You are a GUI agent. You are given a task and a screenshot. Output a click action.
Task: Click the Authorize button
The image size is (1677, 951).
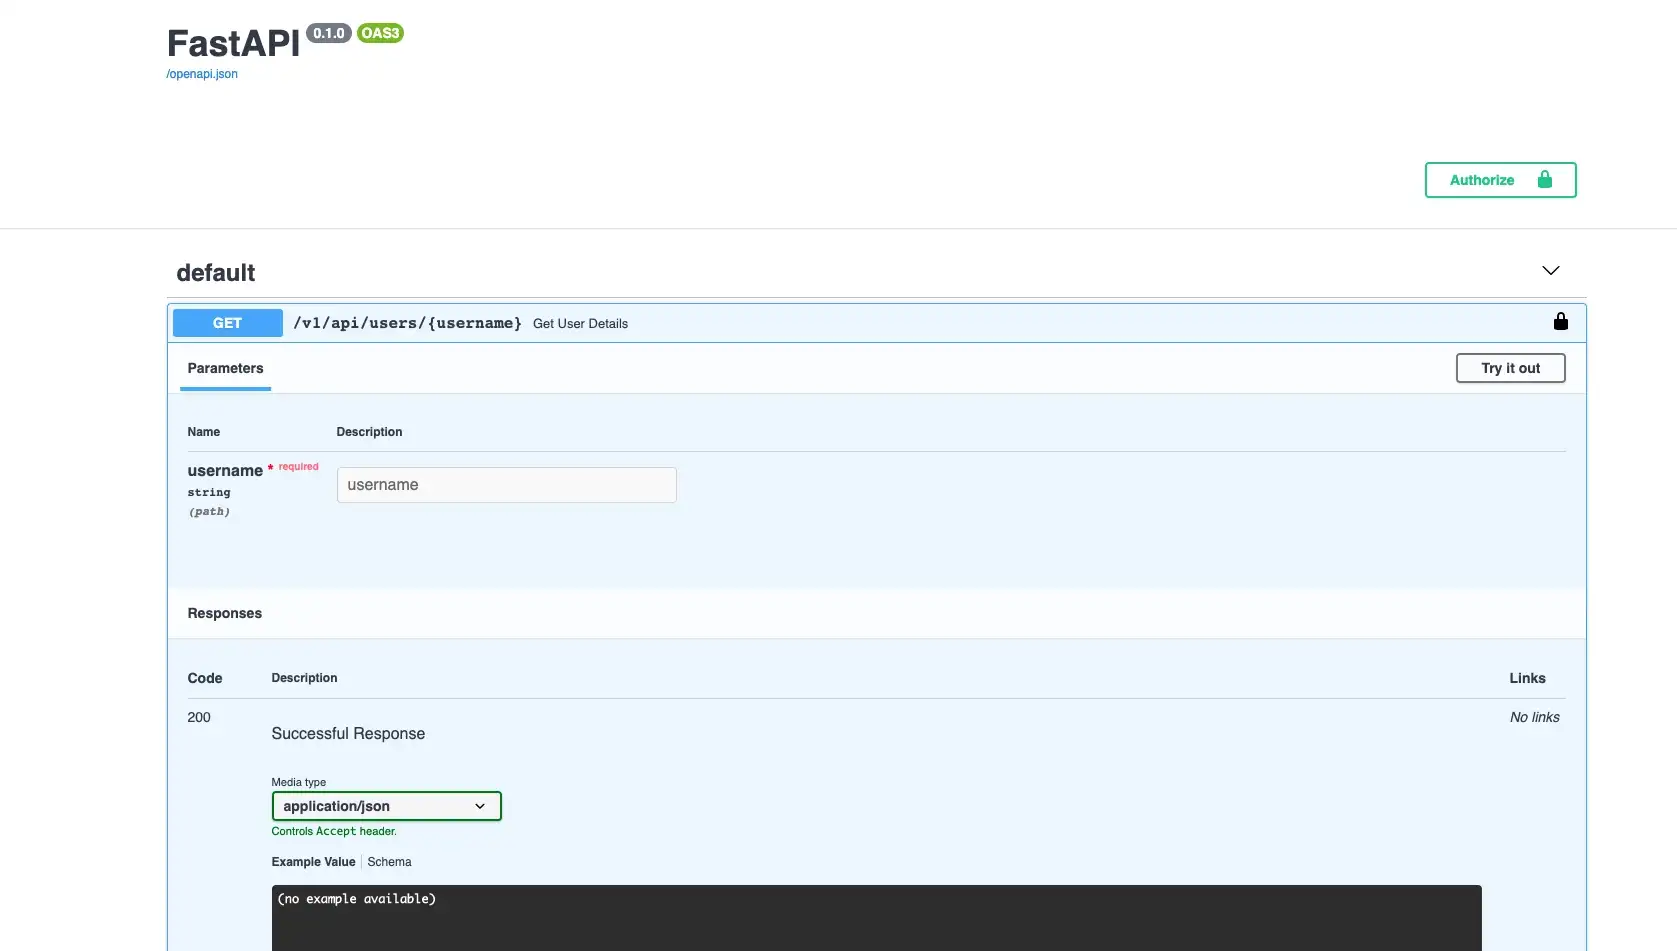tap(1483, 180)
